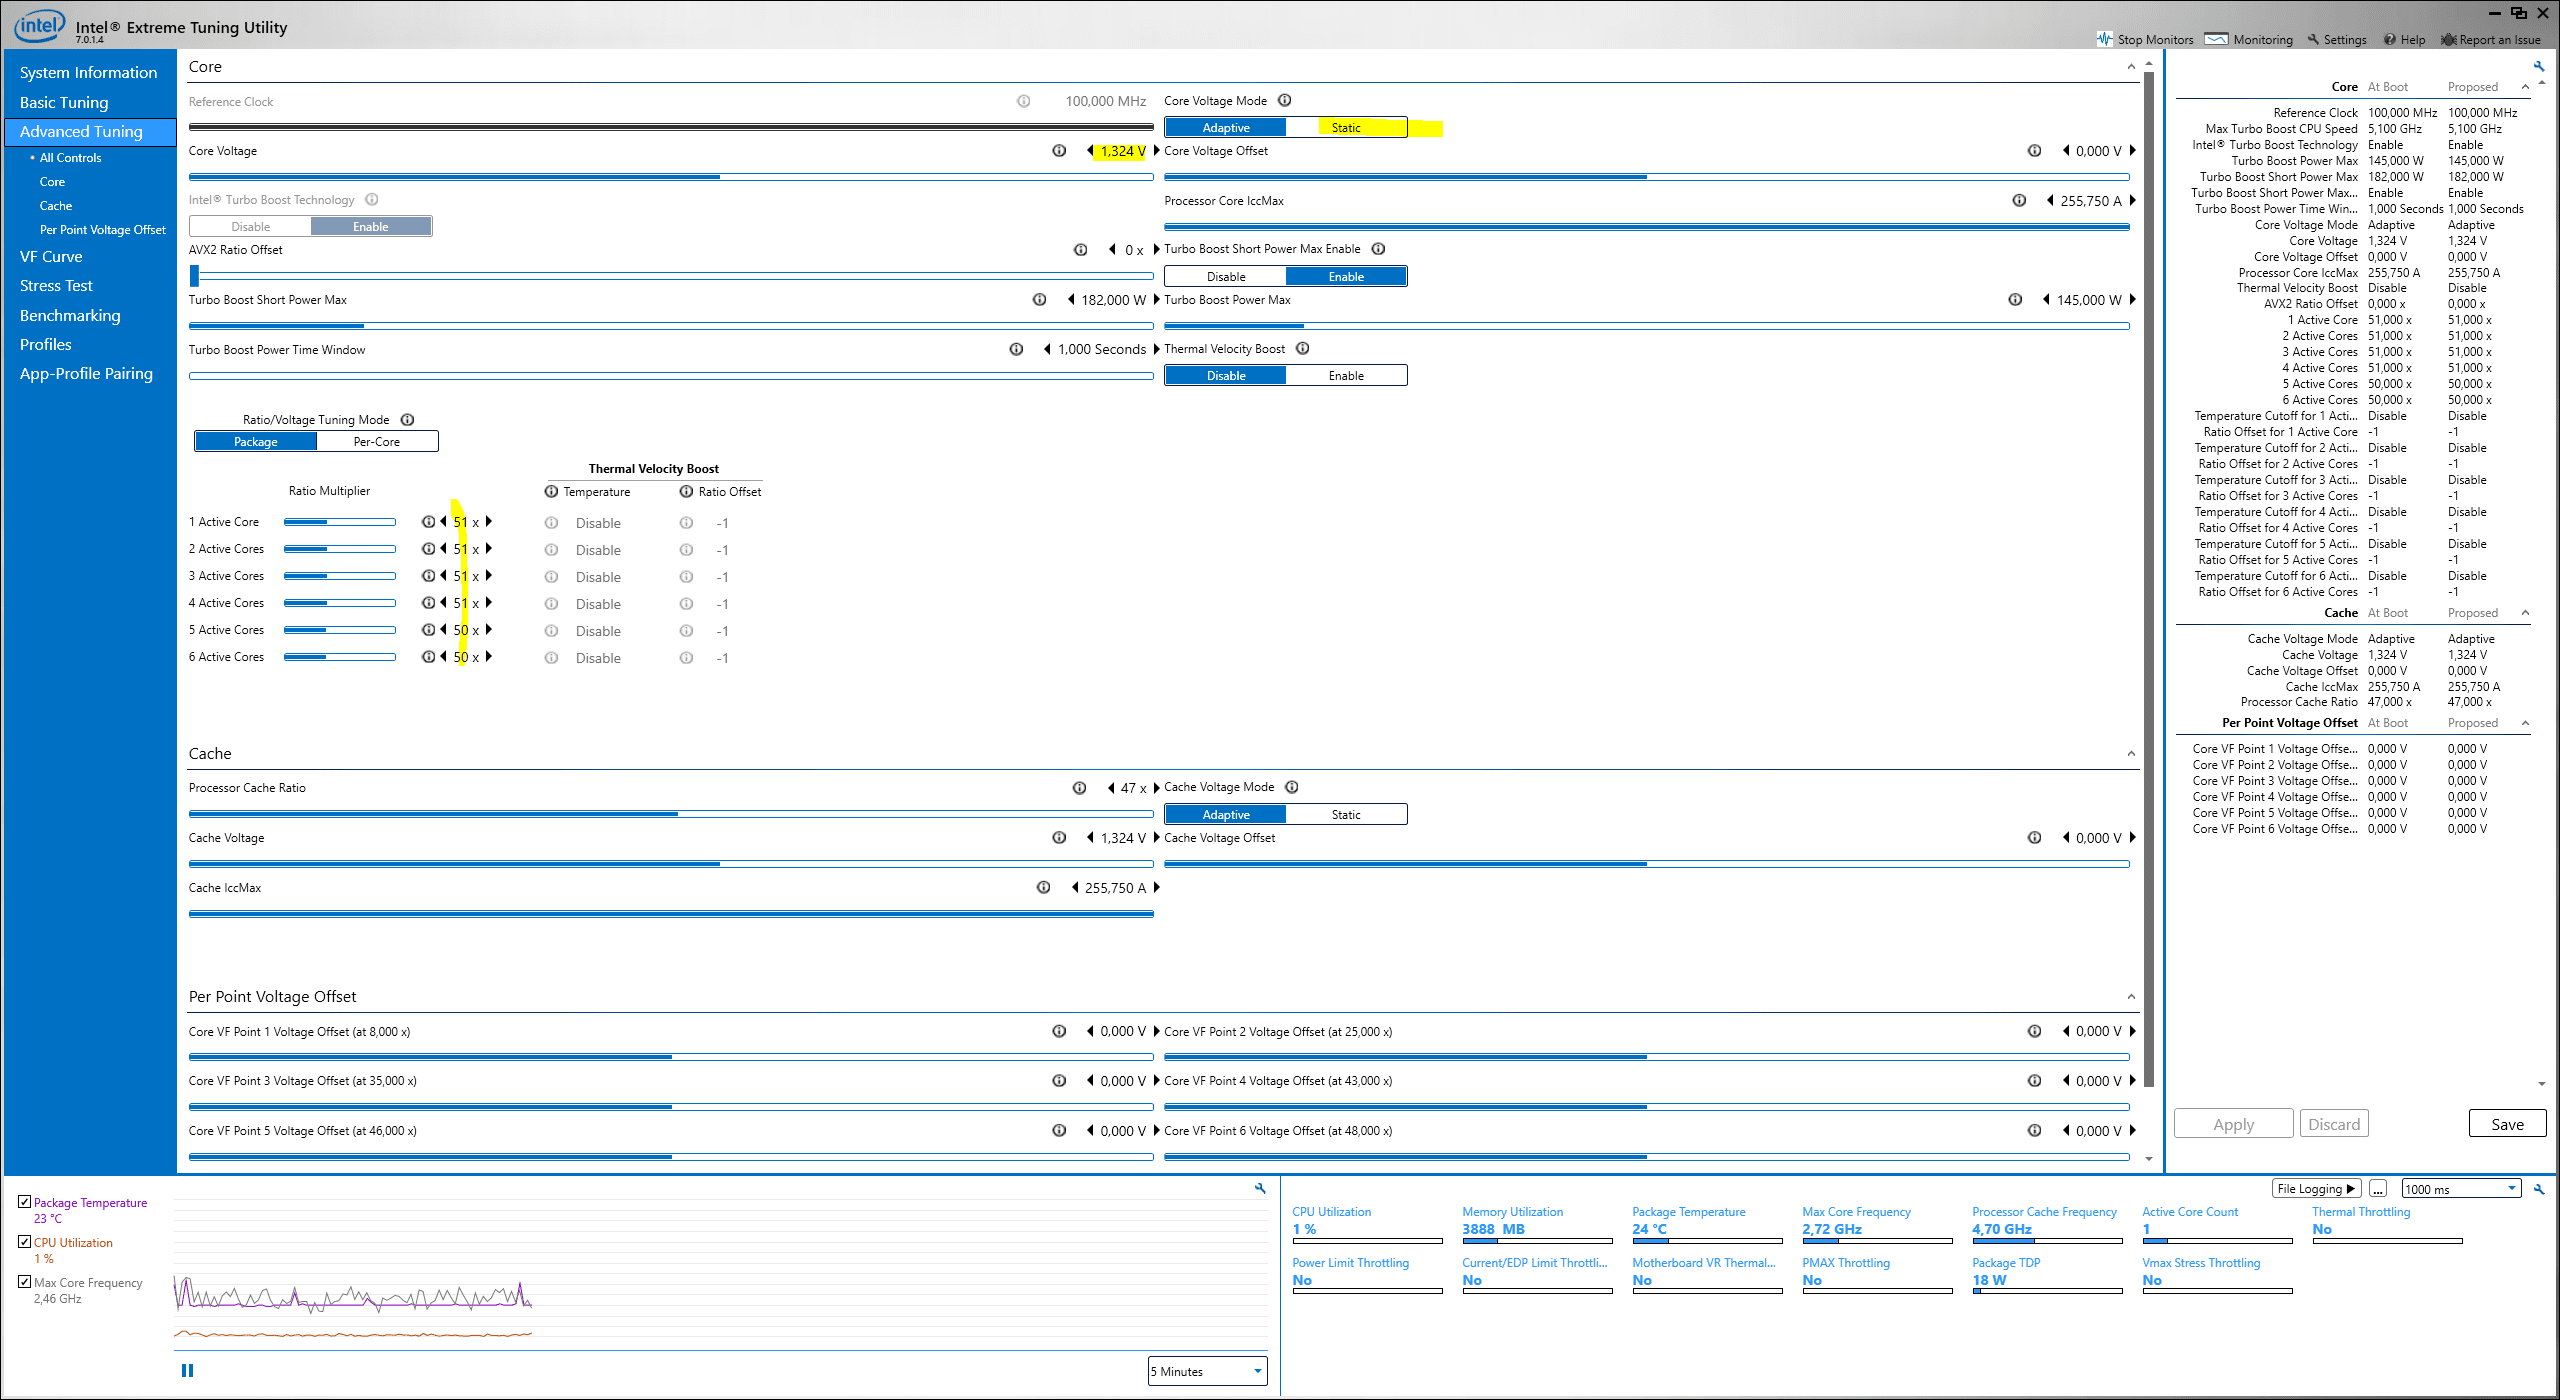Click info icon for Turbo Boost Short Power Max Enable
Screen dimensions: 2560x1400
[x=1378, y=249]
